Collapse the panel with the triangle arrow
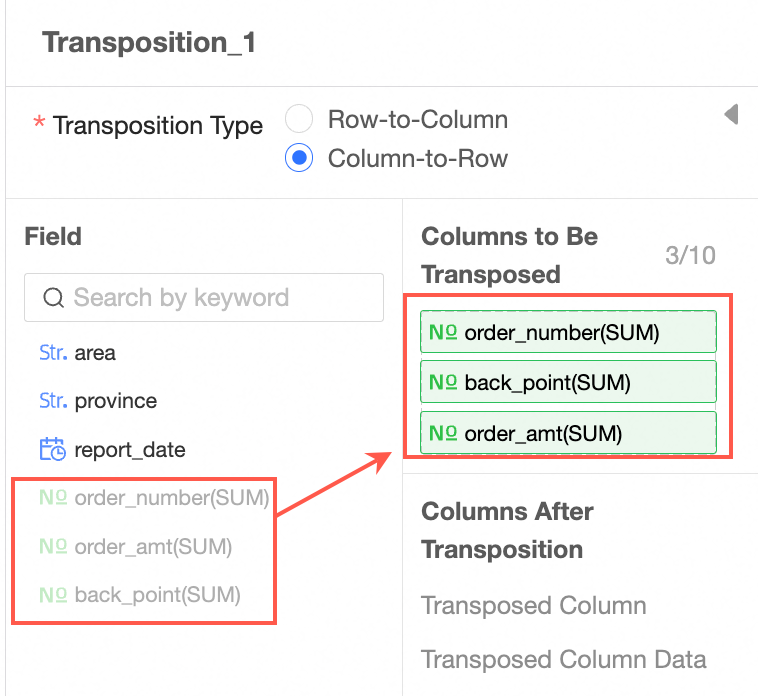758x696 pixels. [731, 115]
